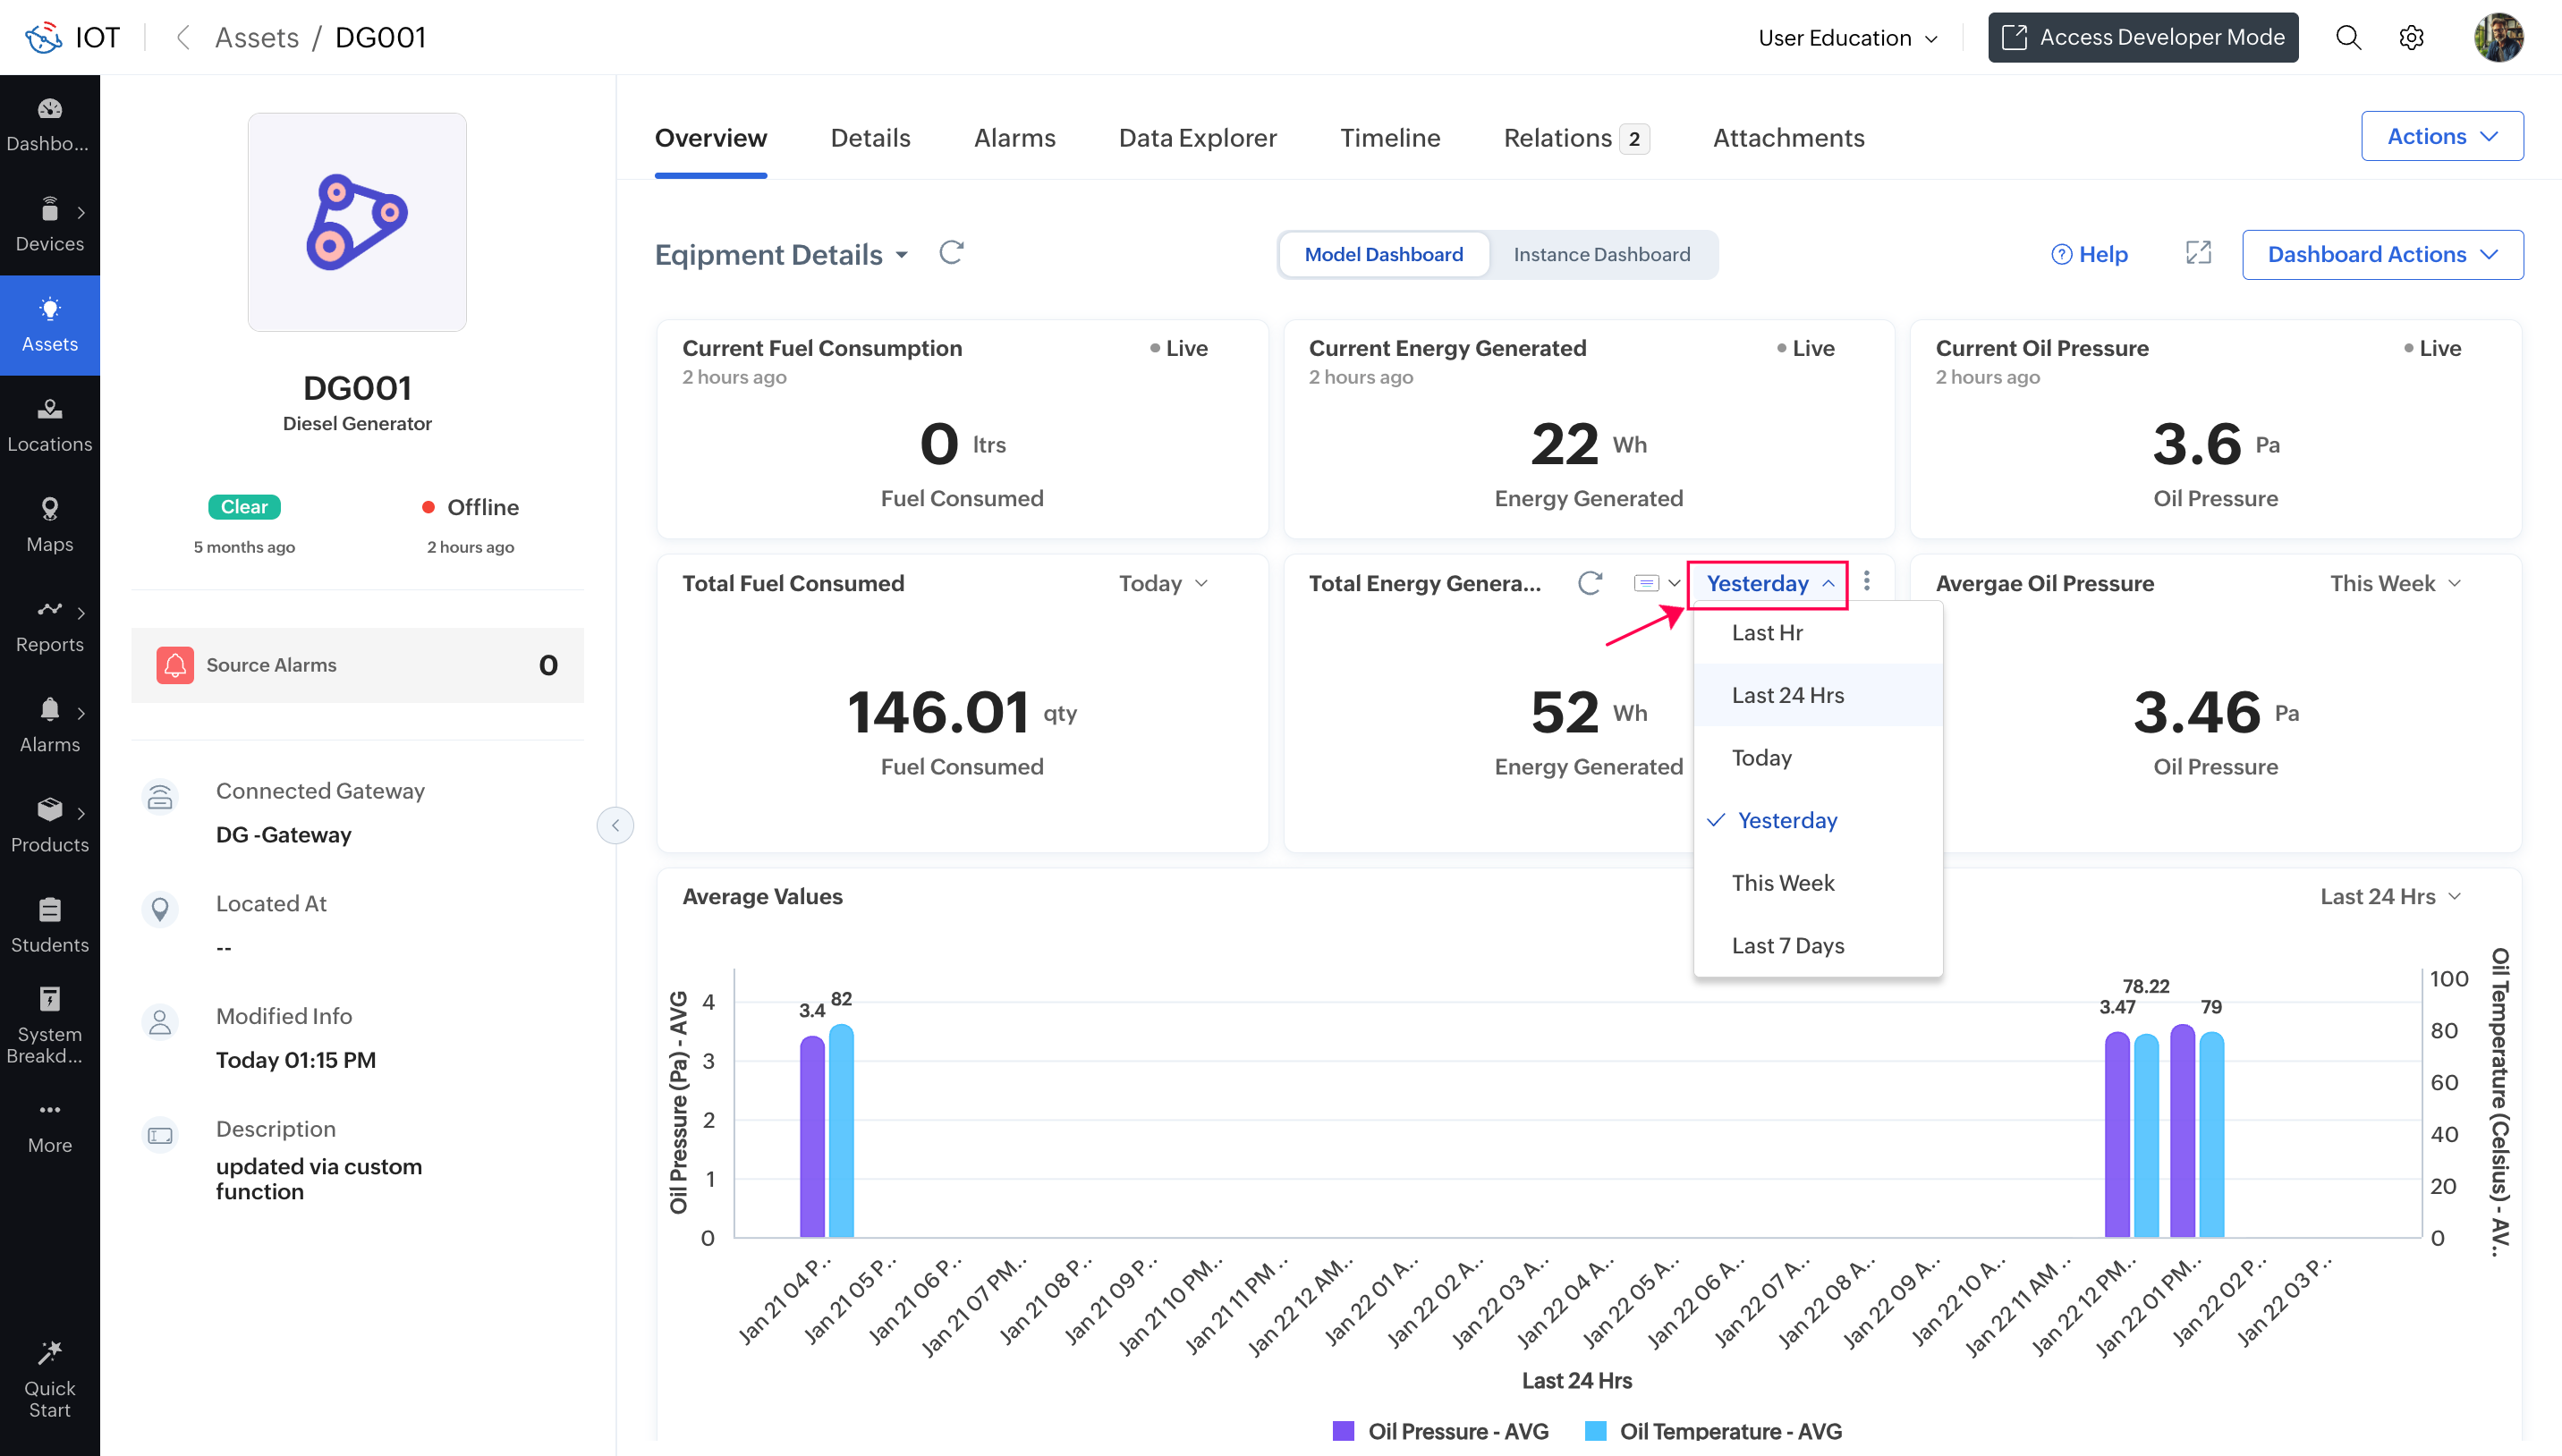Image resolution: width=2562 pixels, height=1456 pixels.
Task: Open three-dot menu on Total Energy widget
Action: [1866, 581]
